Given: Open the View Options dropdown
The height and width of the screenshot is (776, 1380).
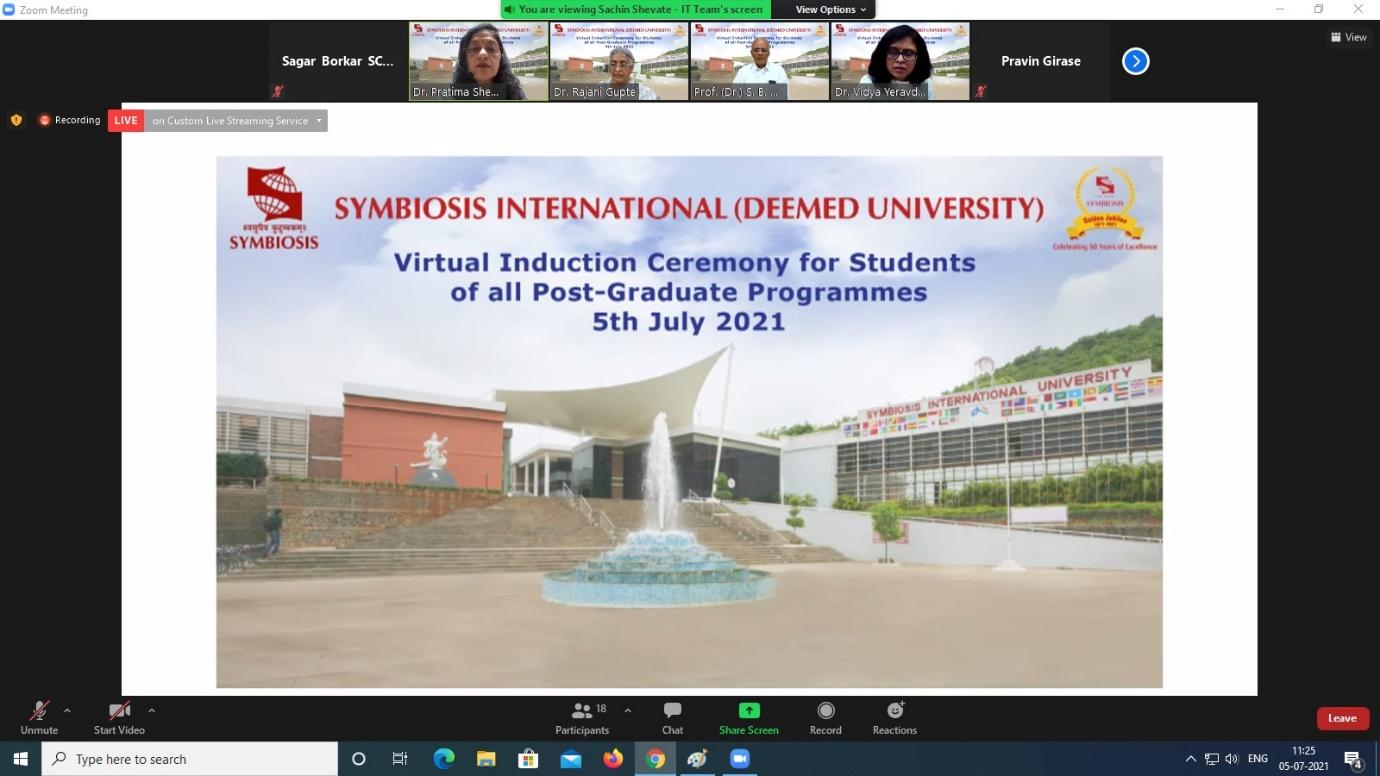Looking at the screenshot, I should [831, 10].
